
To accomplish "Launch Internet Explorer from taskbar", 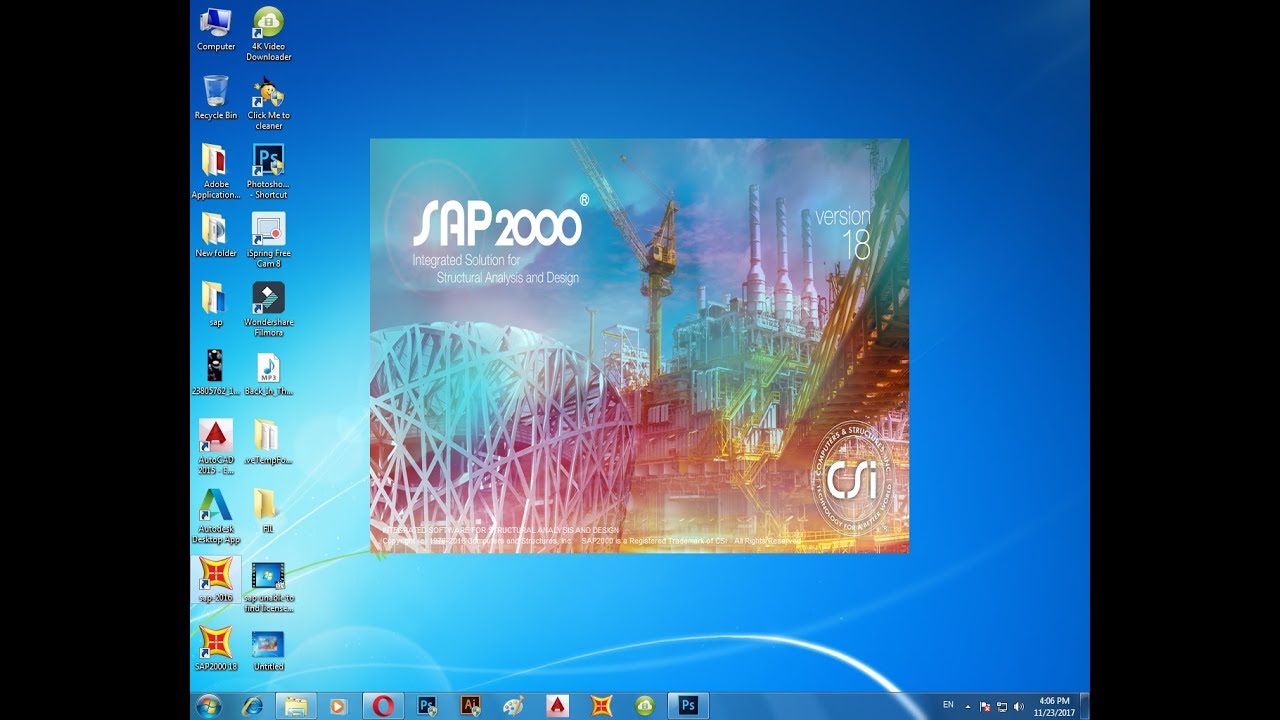I will pos(252,705).
